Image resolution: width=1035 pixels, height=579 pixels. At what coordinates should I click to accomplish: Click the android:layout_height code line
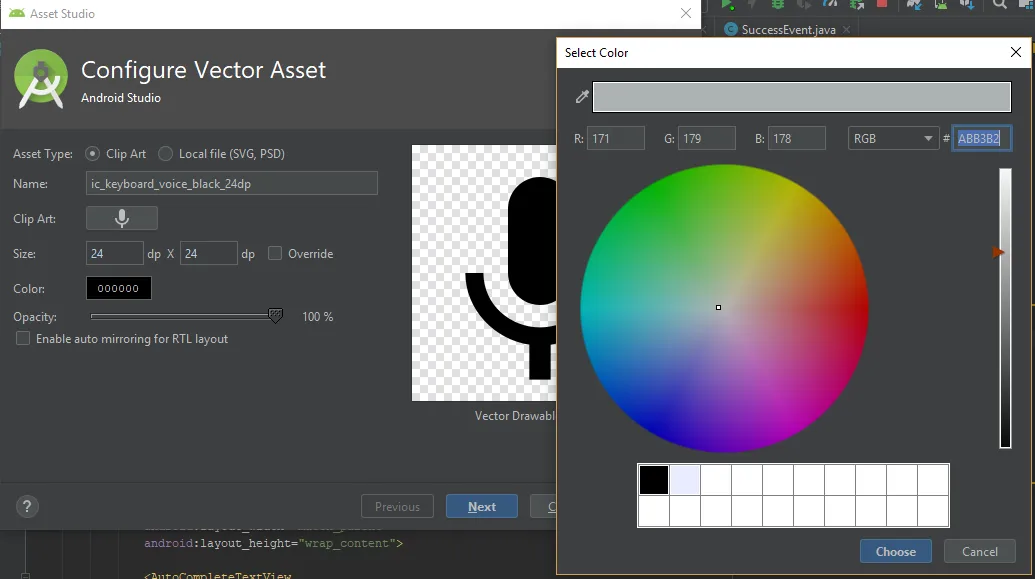pos(273,543)
